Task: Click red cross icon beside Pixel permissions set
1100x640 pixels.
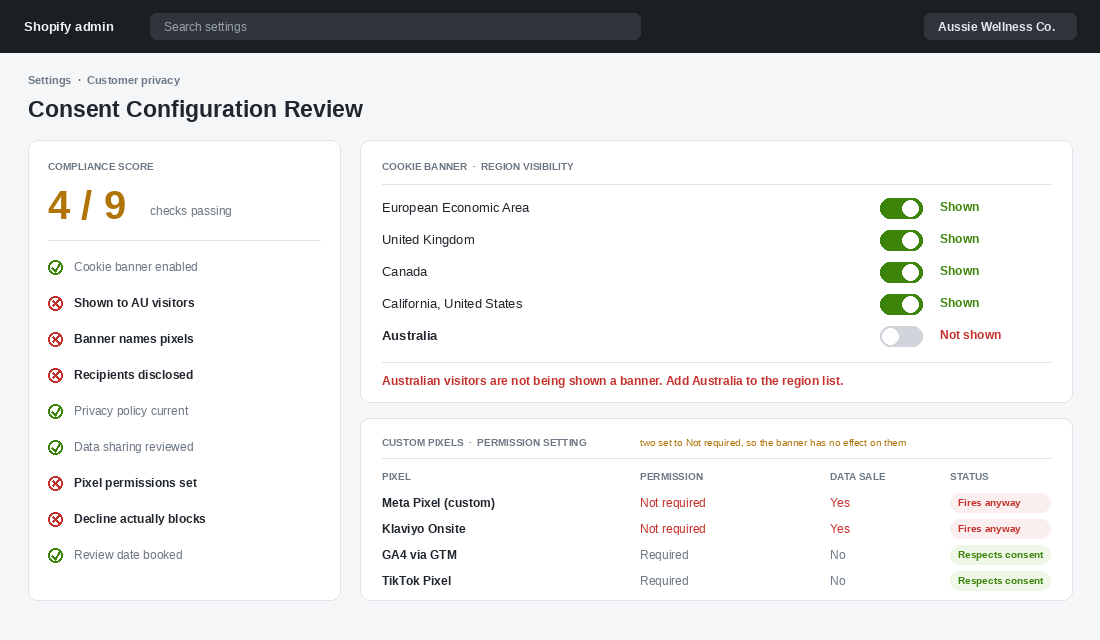Action: coord(55,484)
